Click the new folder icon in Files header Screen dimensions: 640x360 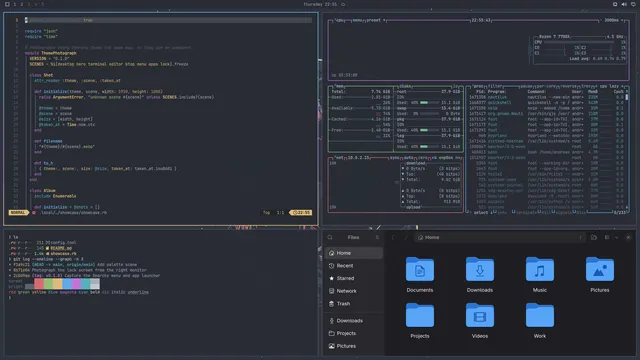(594, 238)
